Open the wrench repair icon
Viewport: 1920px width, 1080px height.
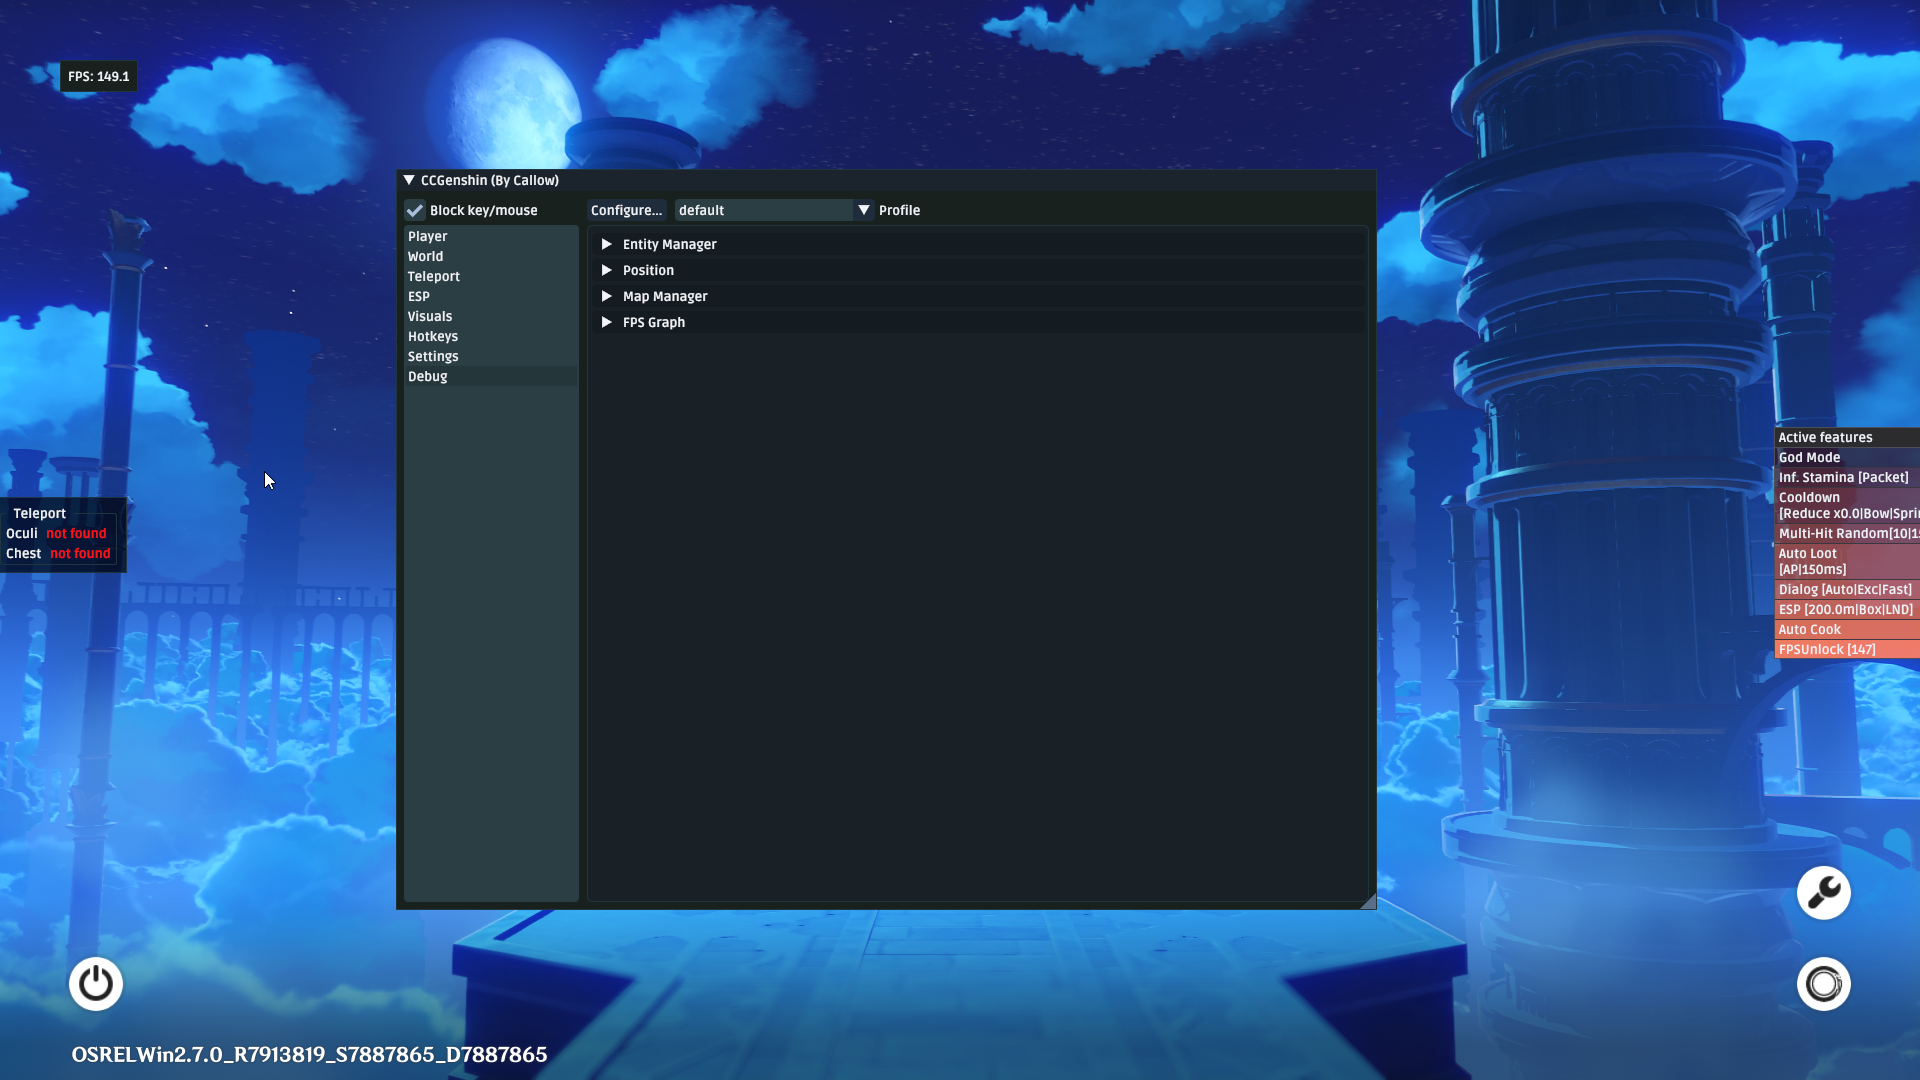coord(1824,893)
